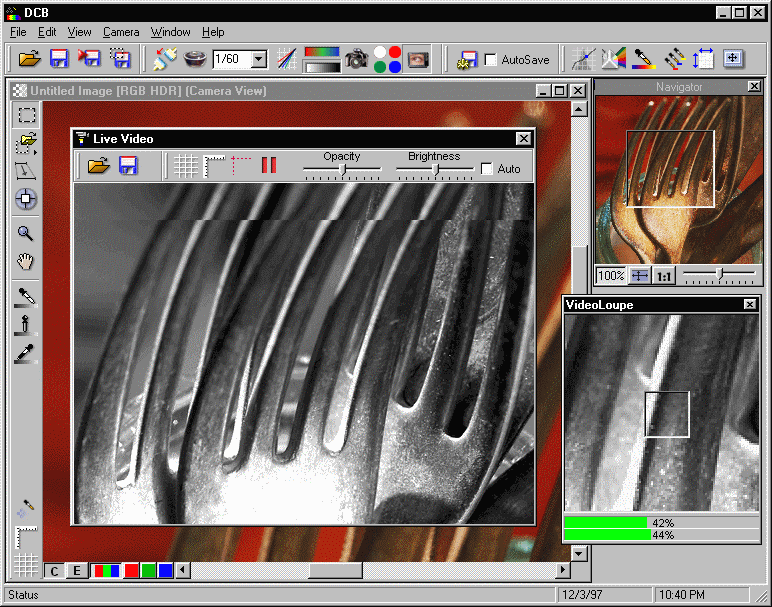Select the magnifier zoom tool

pyautogui.click(x=26, y=233)
